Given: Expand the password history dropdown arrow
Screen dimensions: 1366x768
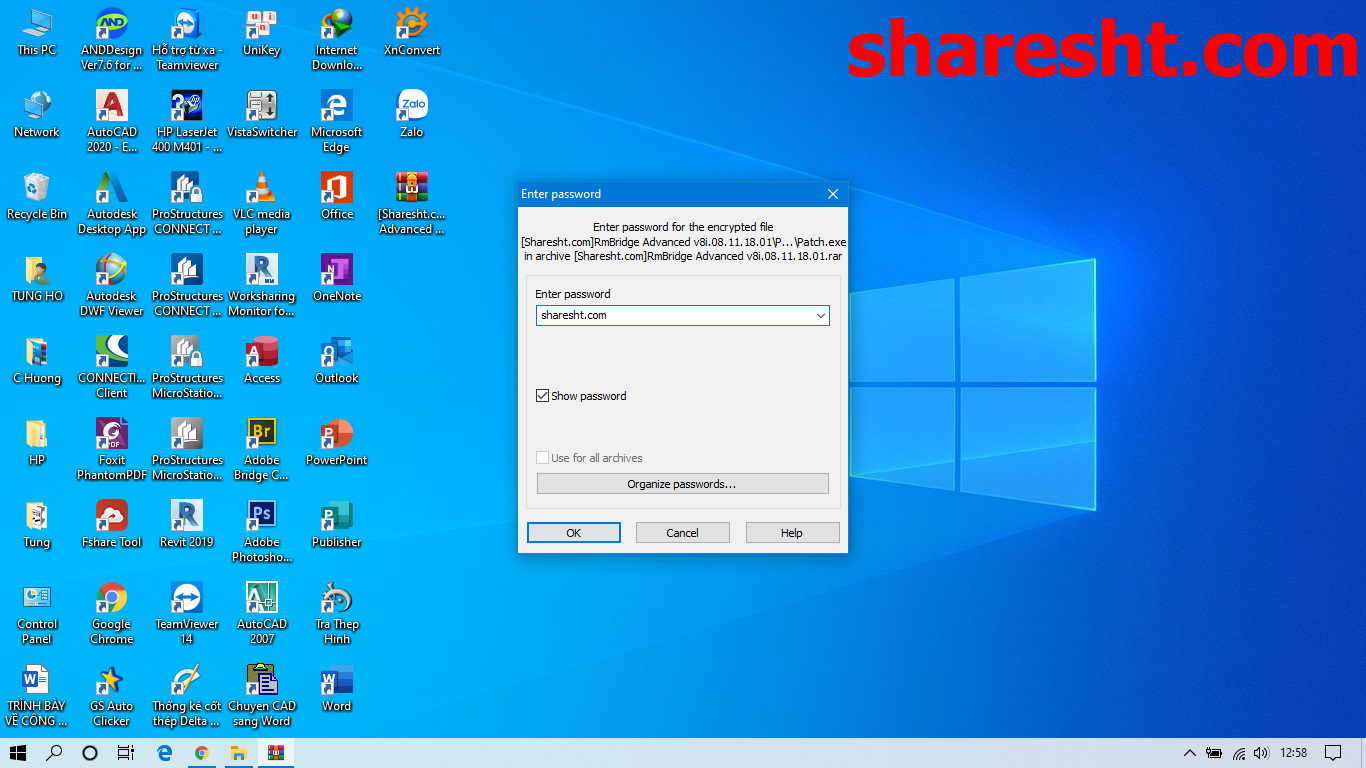Looking at the screenshot, I should 820,315.
